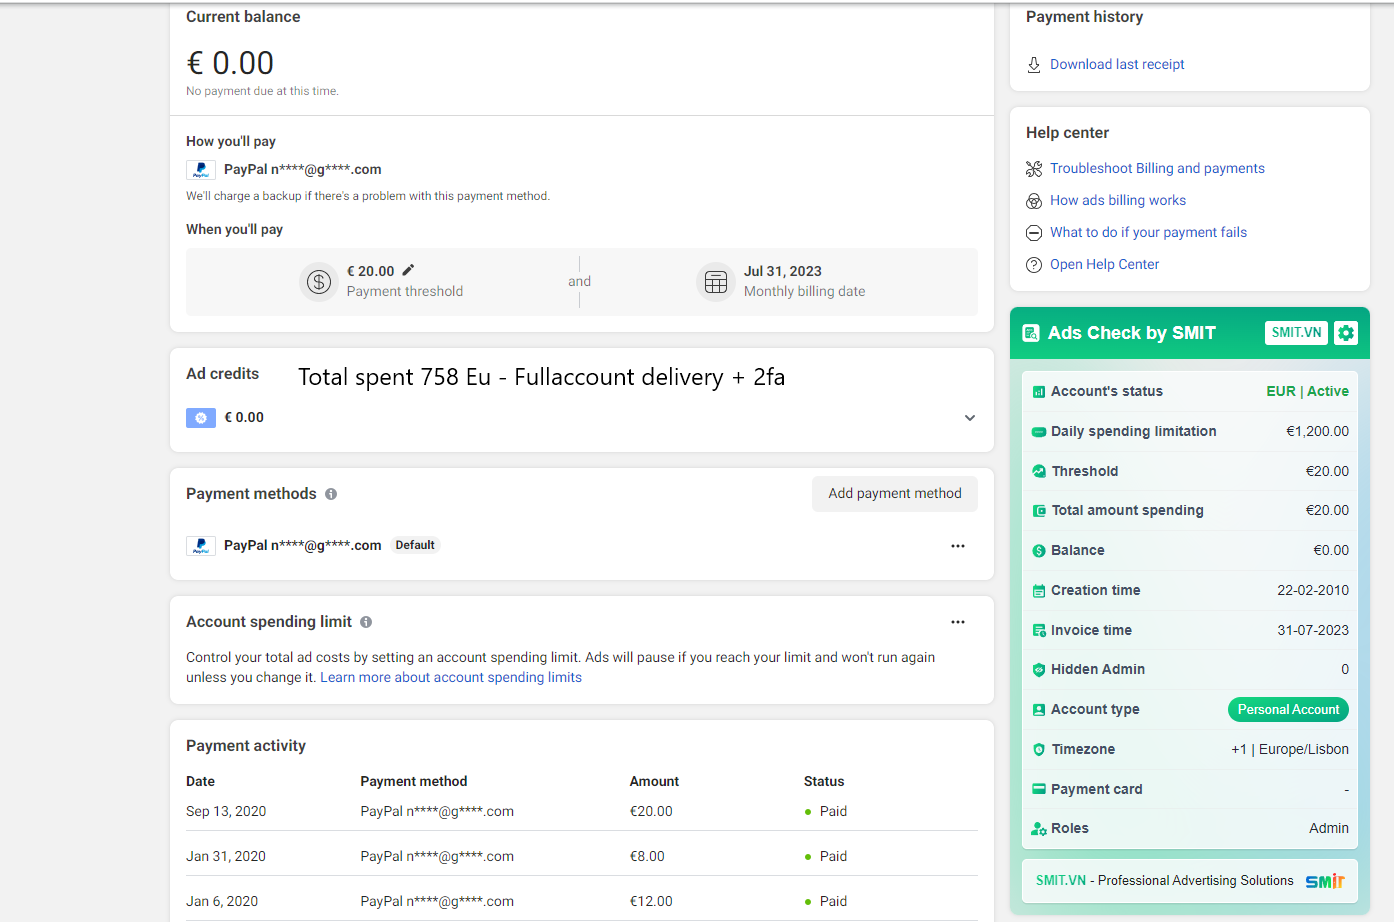The image size is (1394, 922).
Task: Click Jul 31, 2023 billing date
Action: click(x=783, y=271)
